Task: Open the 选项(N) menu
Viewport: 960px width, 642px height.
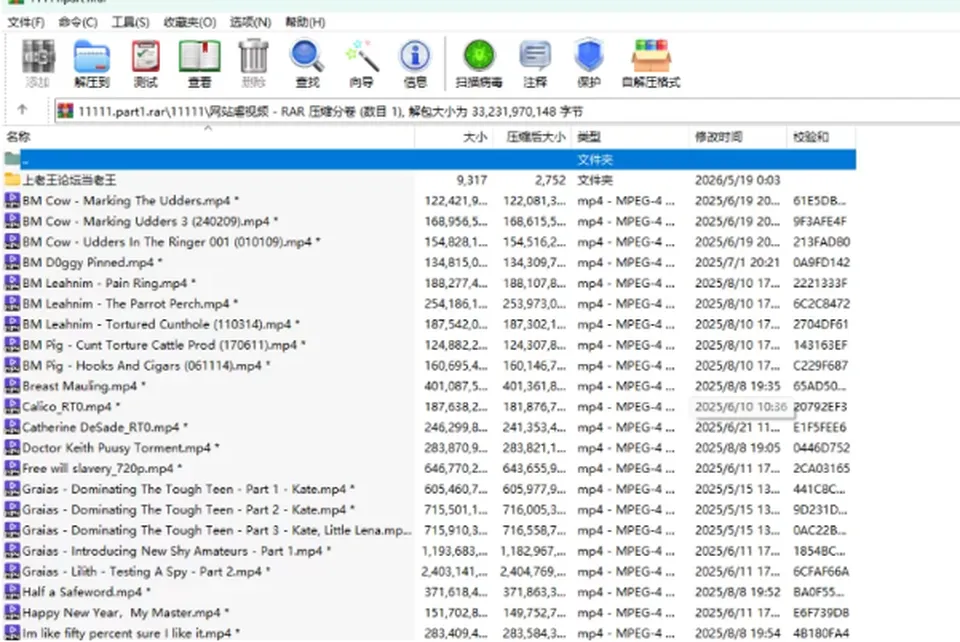Action: click(x=250, y=22)
